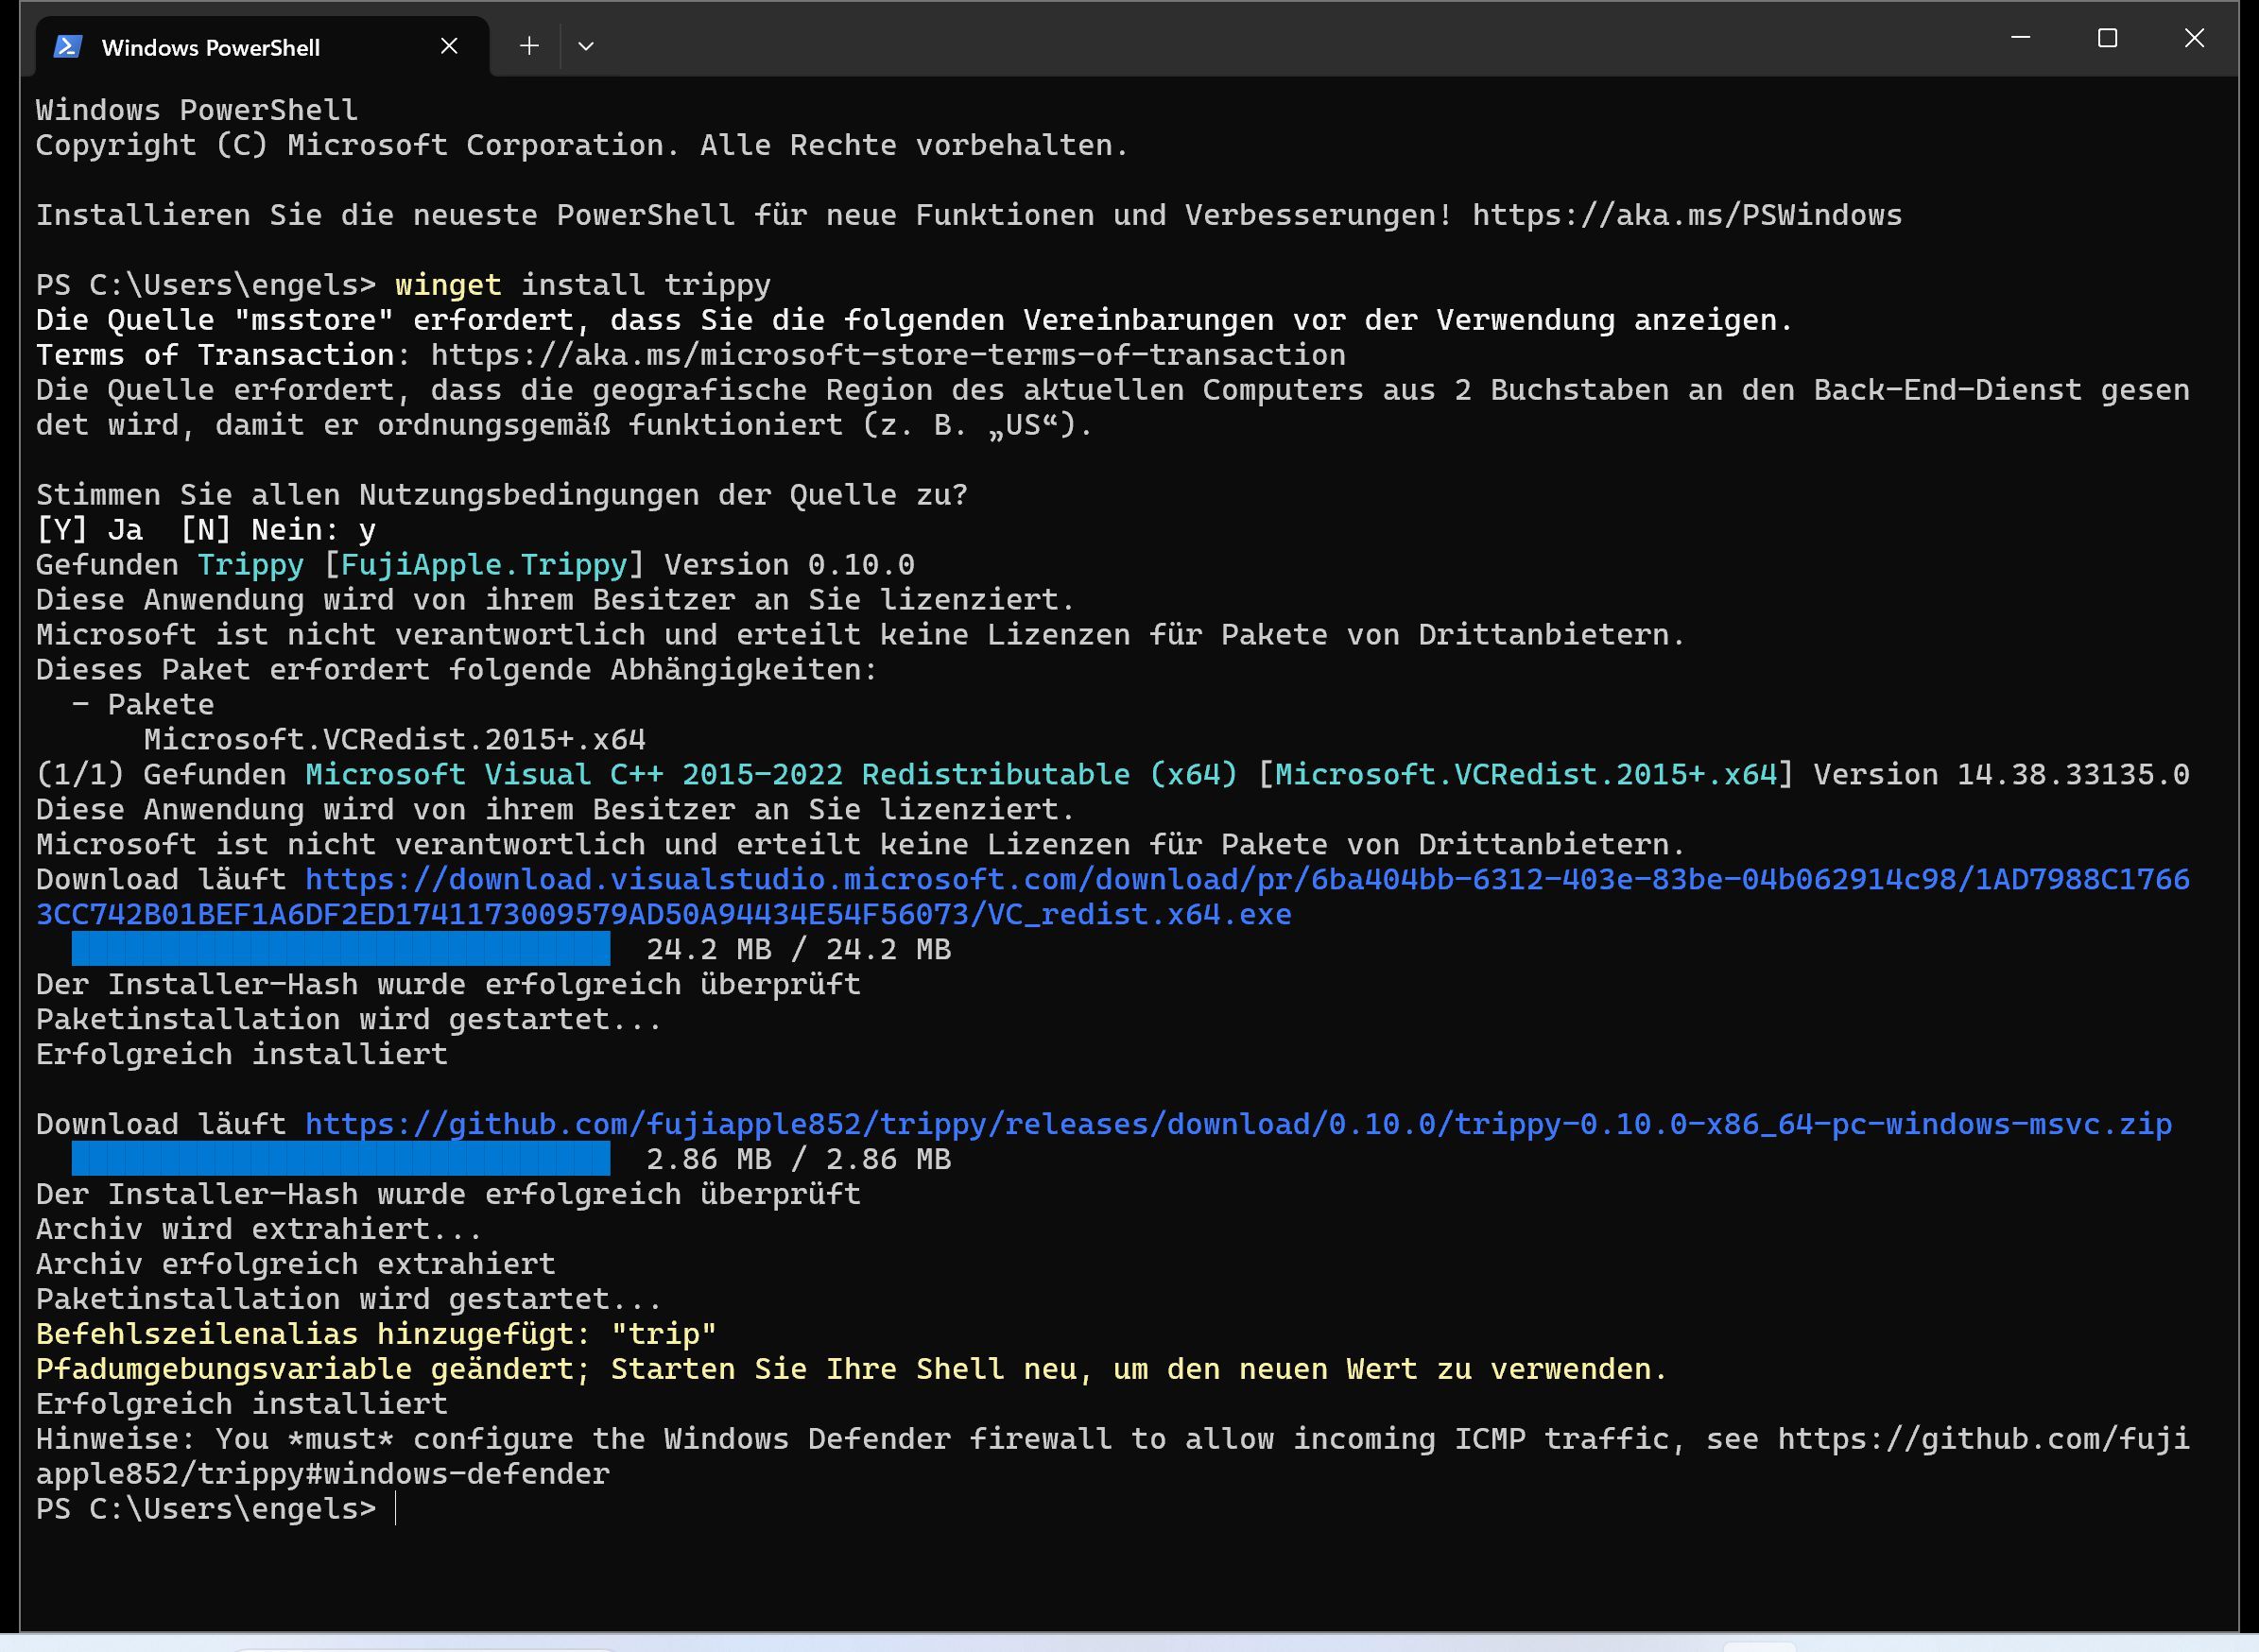Viewport: 2259px width, 1652px height.
Task: Select the Windows PowerShell tab
Action: click(x=262, y=46)
